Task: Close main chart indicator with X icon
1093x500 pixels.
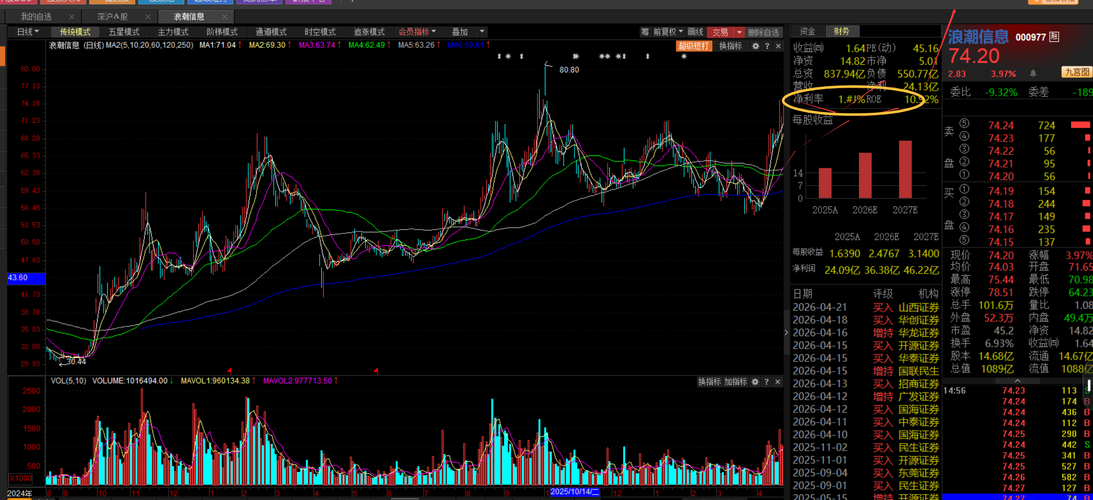Action: coord(778,46)
